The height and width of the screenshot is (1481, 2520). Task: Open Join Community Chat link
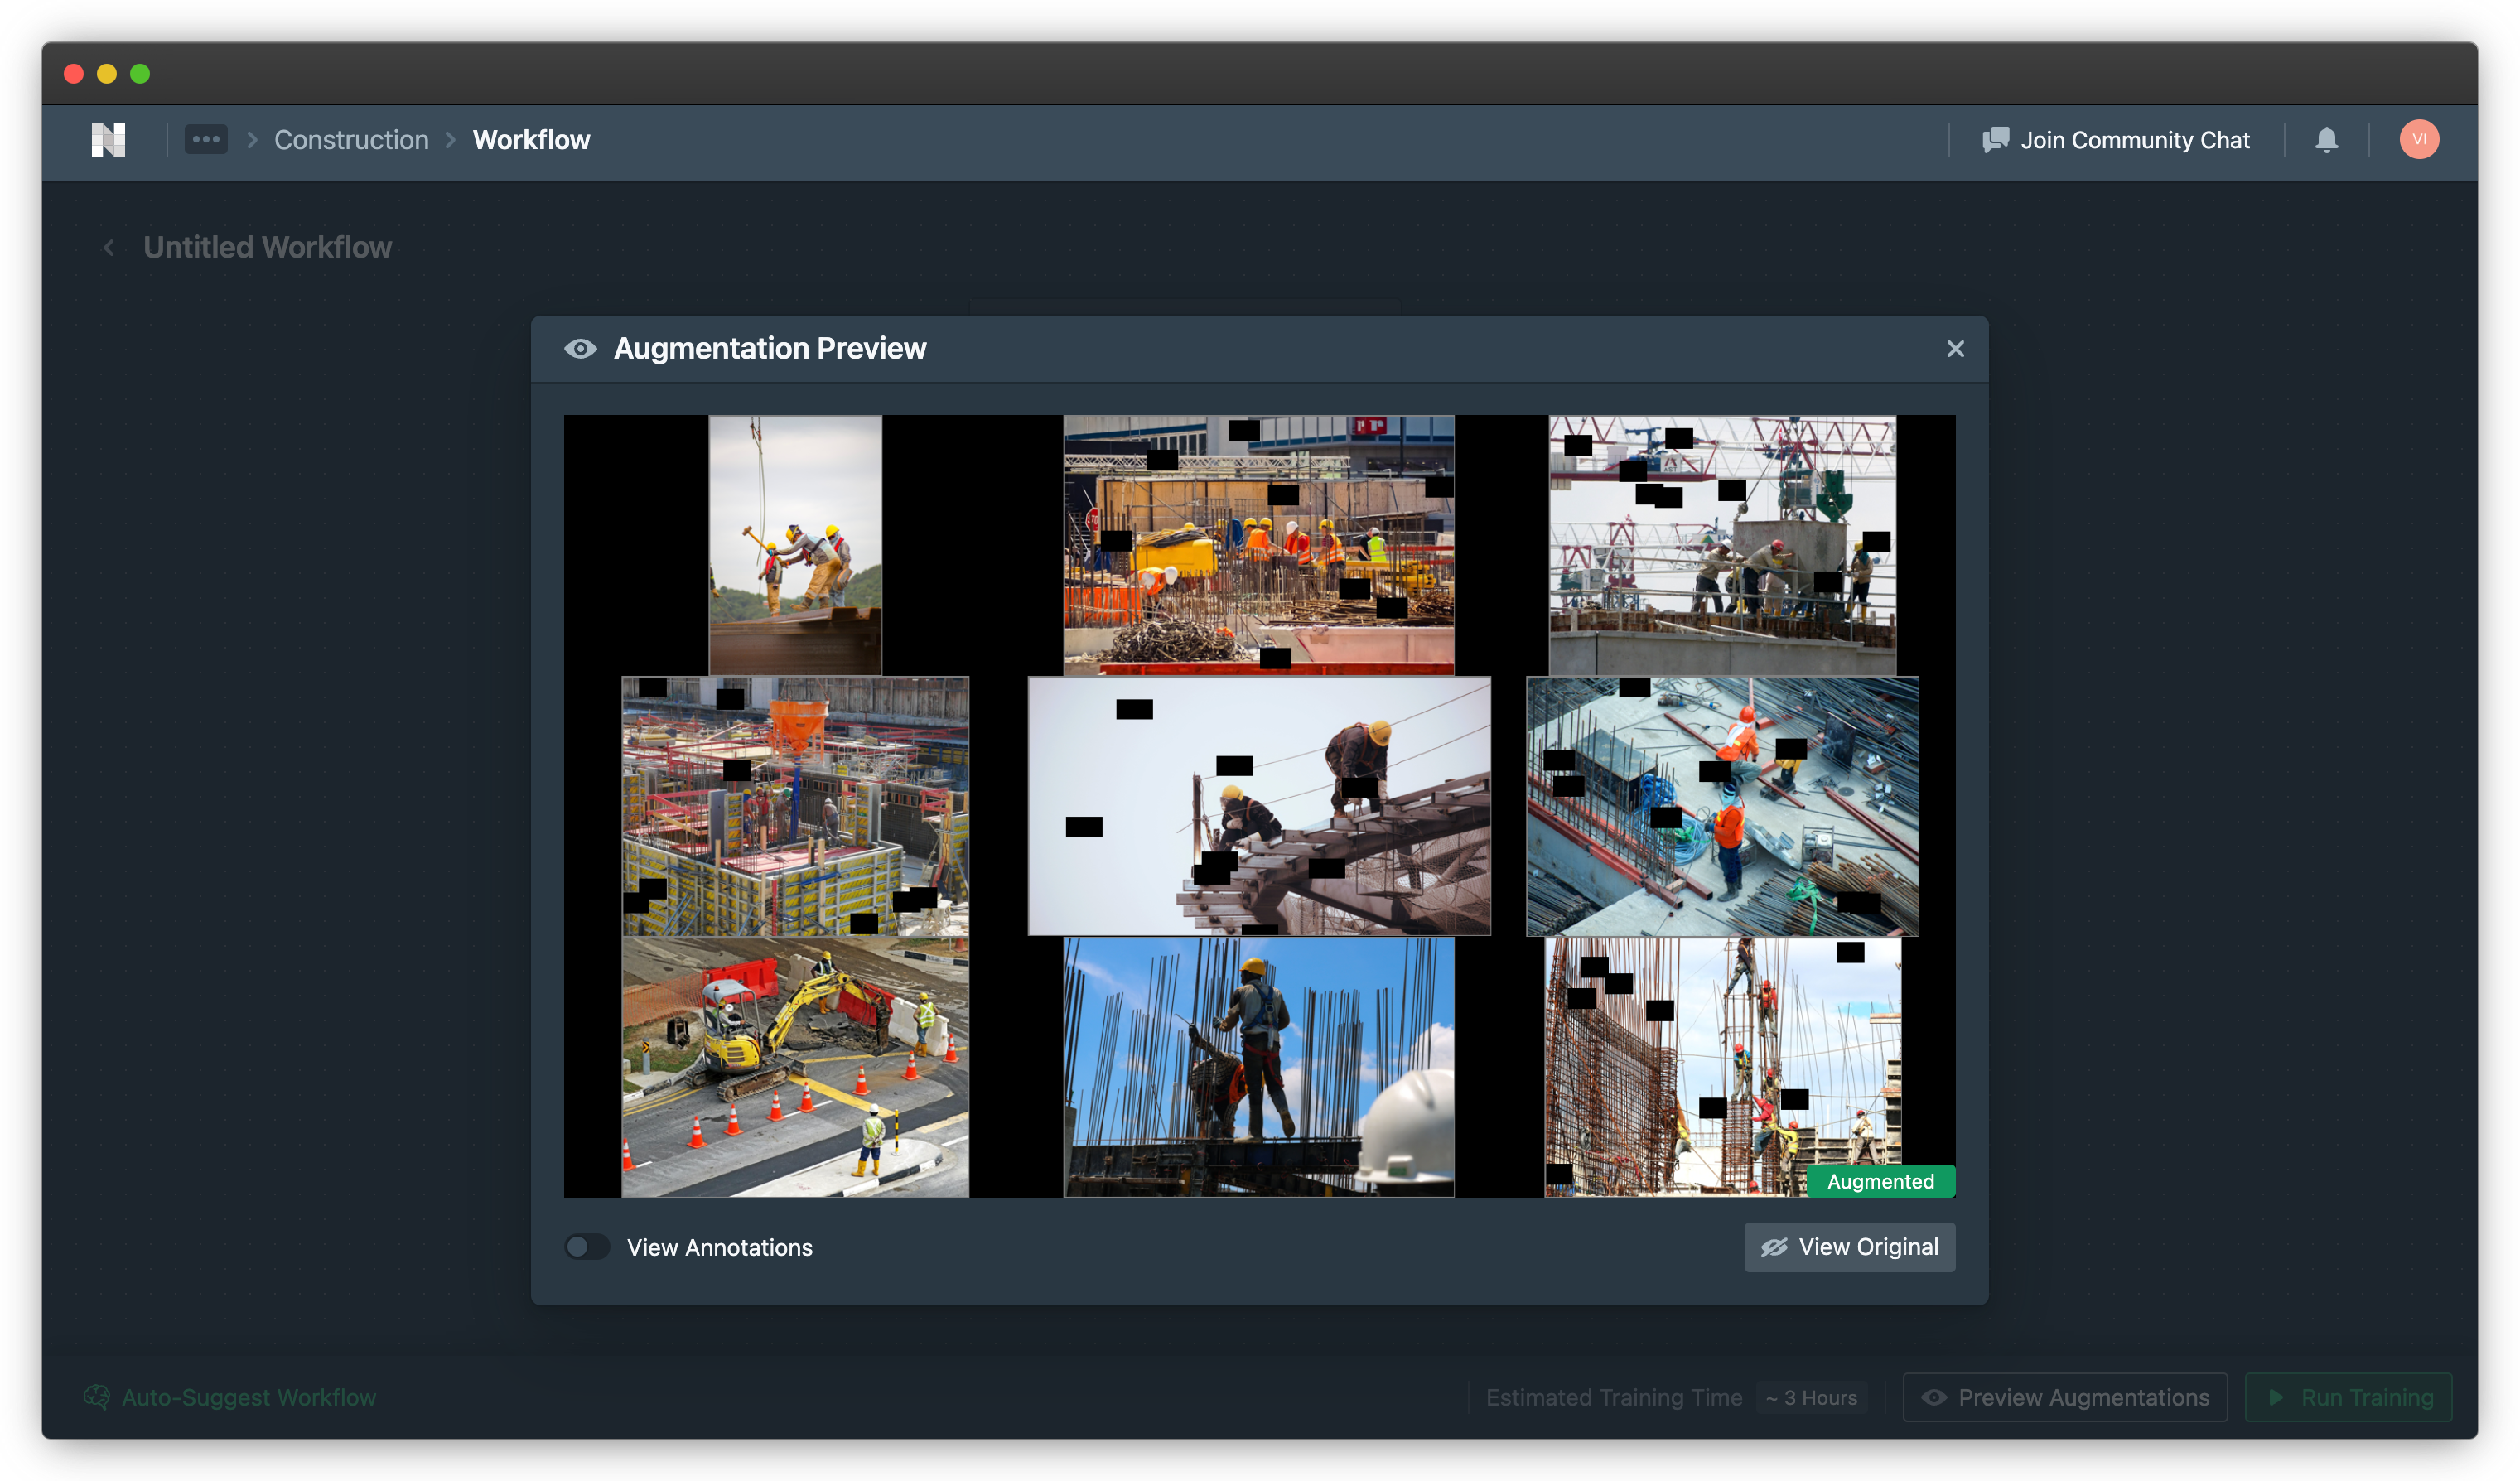[2134, 140]
